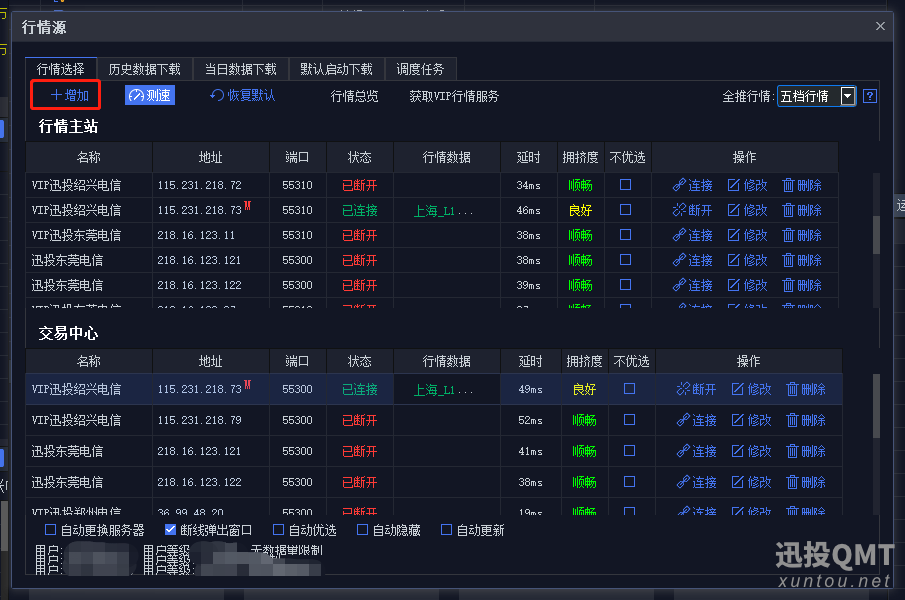Tick the 自动优选 checkbox
Viewport: 905px width, 600px height.
click(278, 530)
